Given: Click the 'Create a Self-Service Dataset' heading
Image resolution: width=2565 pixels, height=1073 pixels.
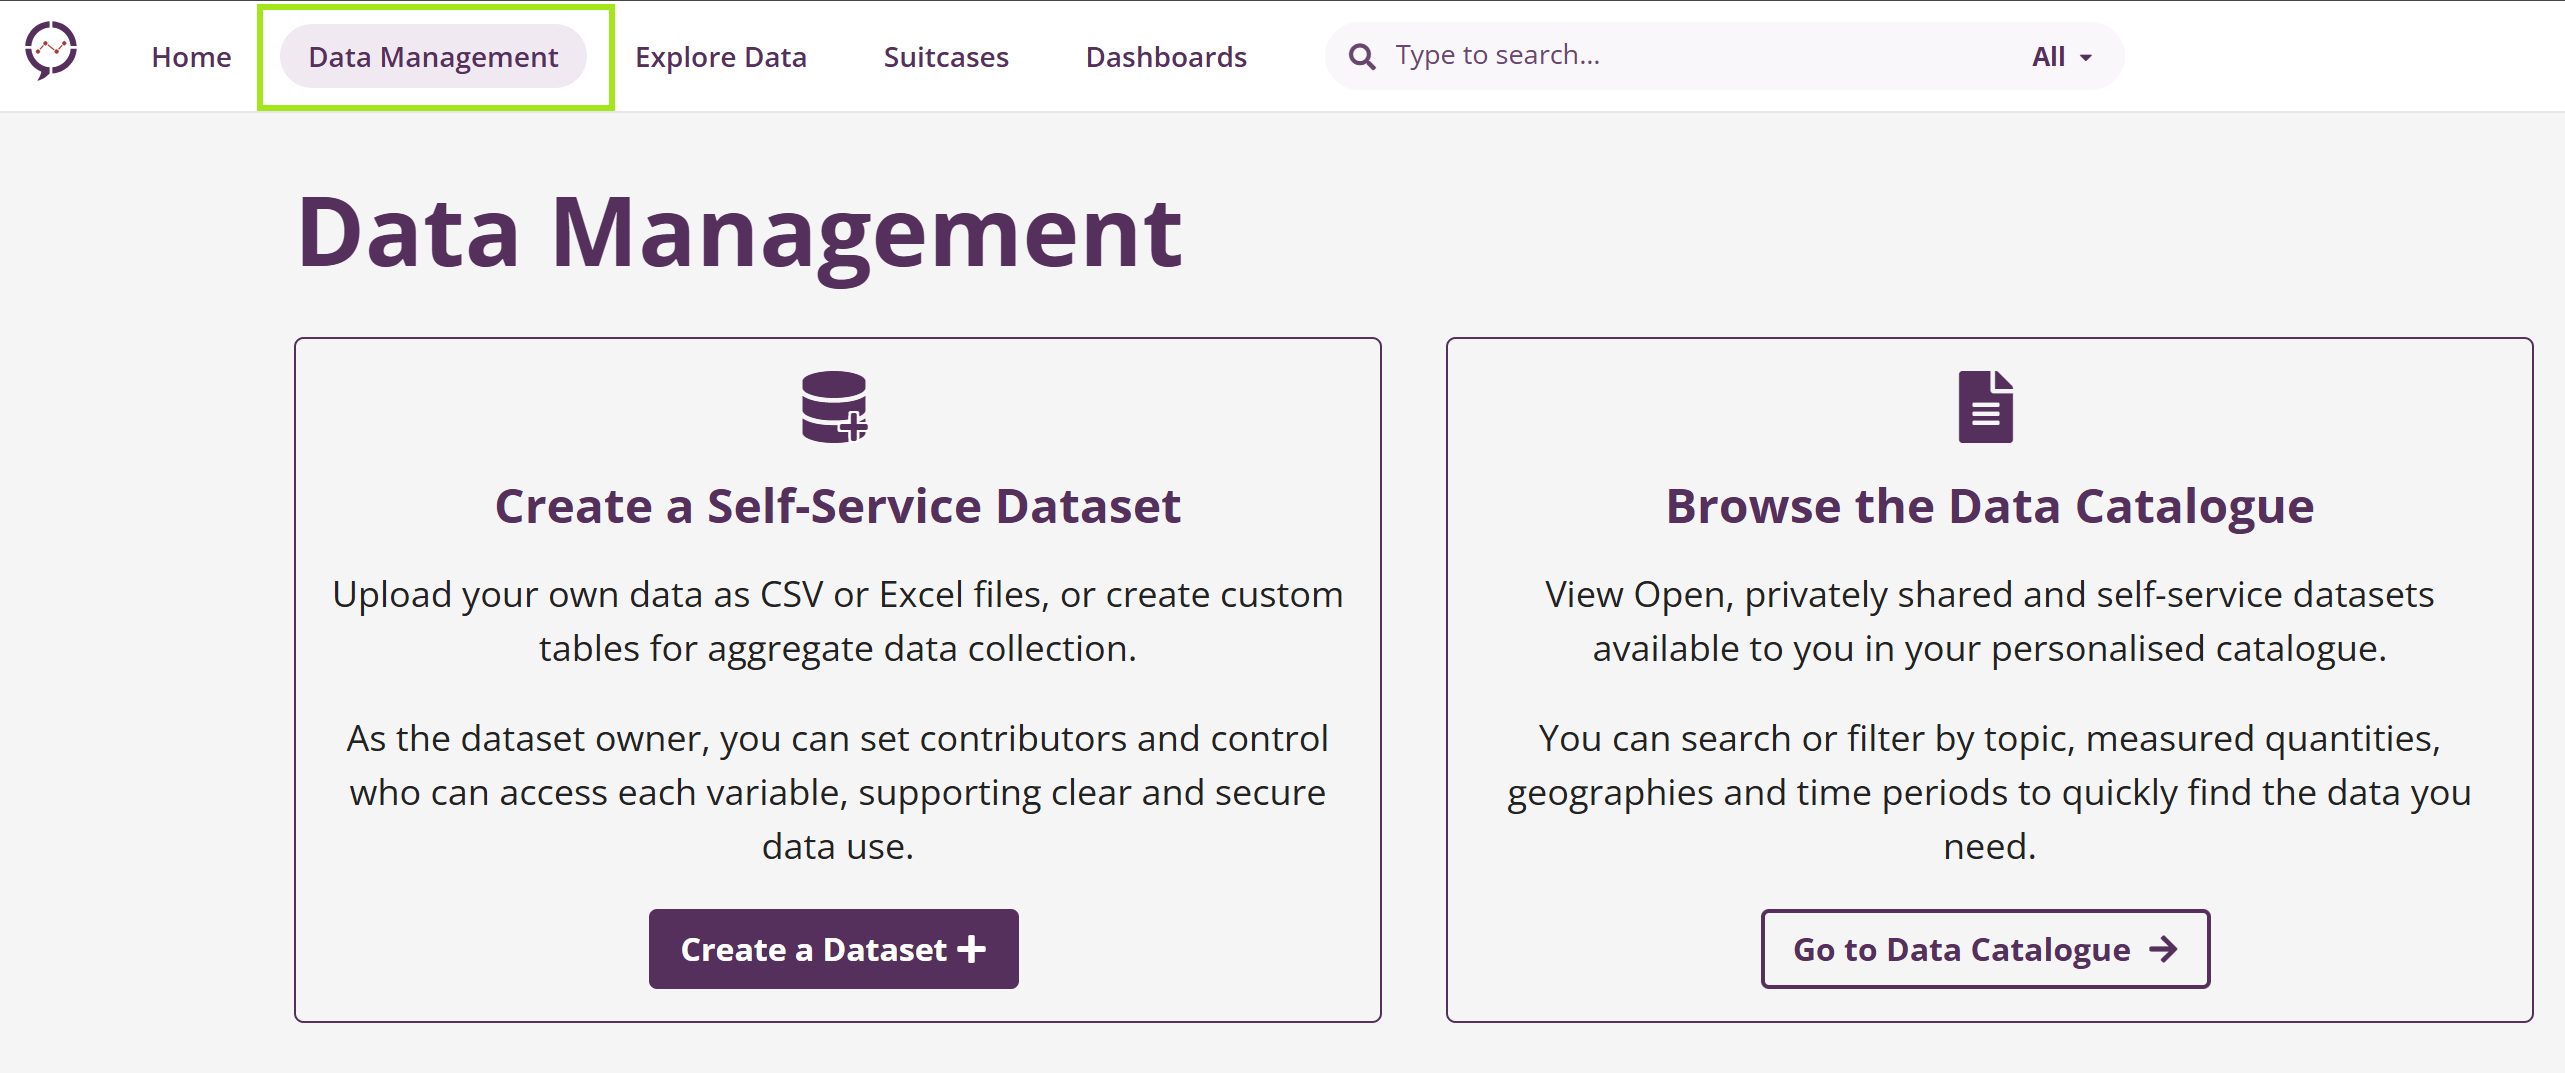Looking at the screenshot, I should click(x=837, y=506).
